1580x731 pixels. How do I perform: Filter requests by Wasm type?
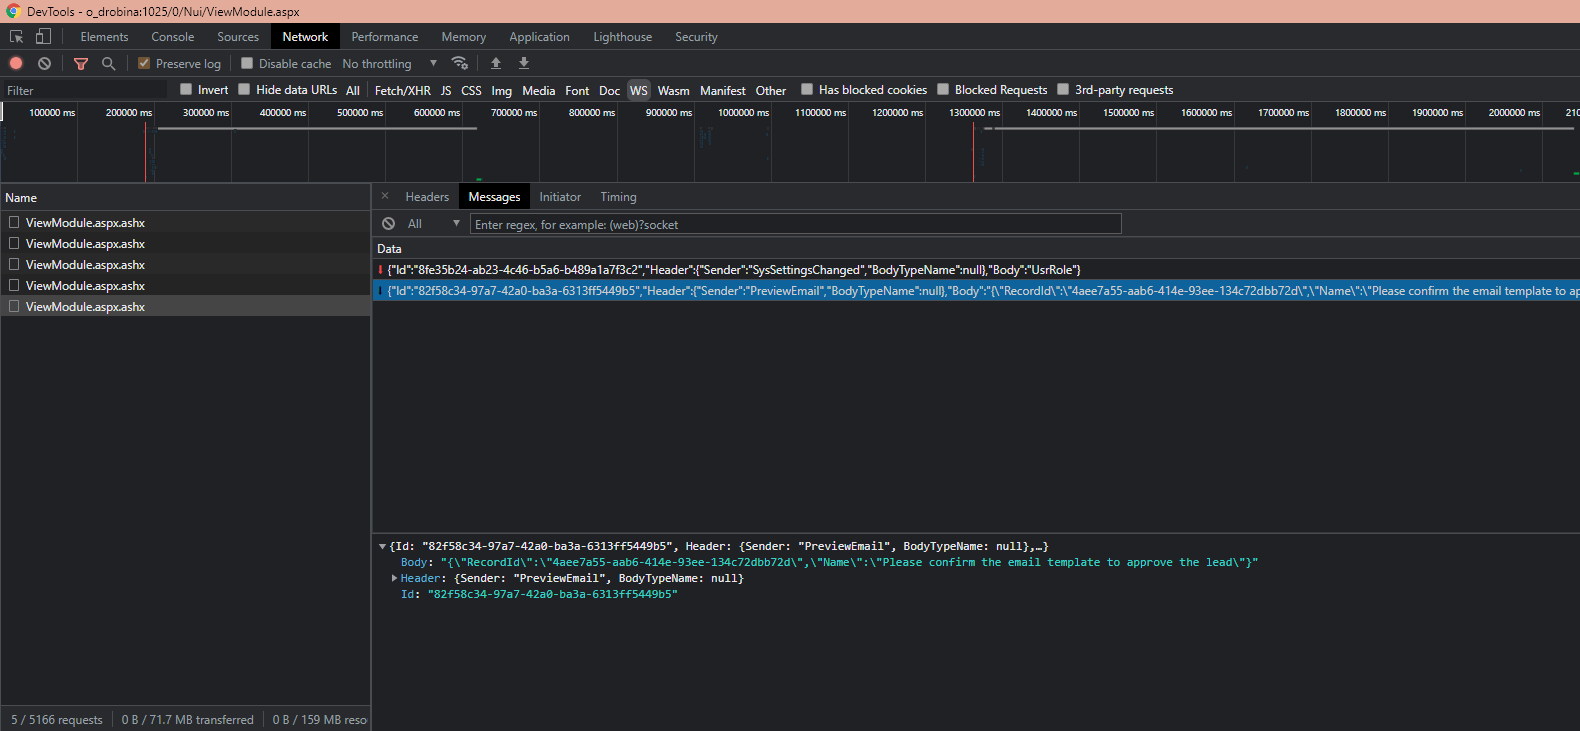click(673, 90)
